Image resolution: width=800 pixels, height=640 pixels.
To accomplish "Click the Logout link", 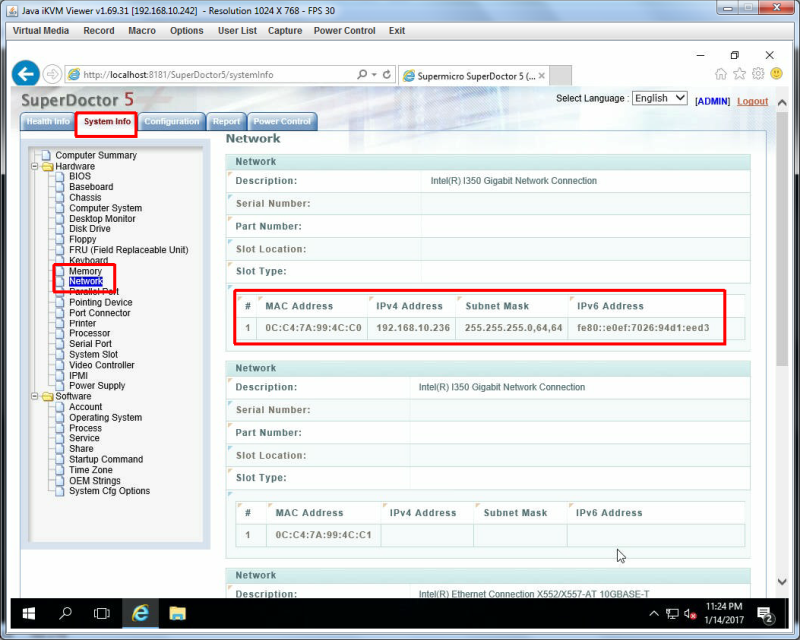I will (x=752, y=101).
